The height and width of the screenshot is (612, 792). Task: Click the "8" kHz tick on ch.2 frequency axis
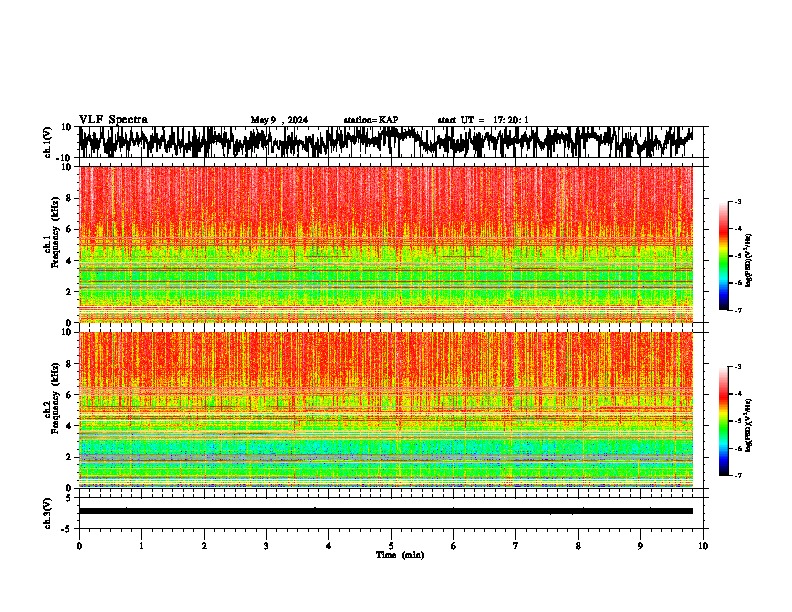(69, 364)
